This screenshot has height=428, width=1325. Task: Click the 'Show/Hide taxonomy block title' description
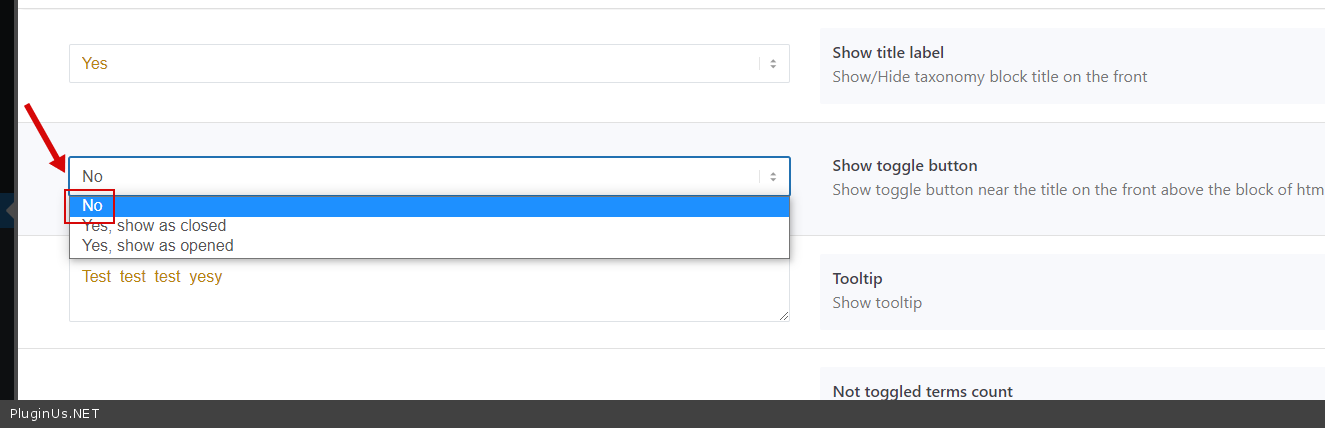[989, 76]
